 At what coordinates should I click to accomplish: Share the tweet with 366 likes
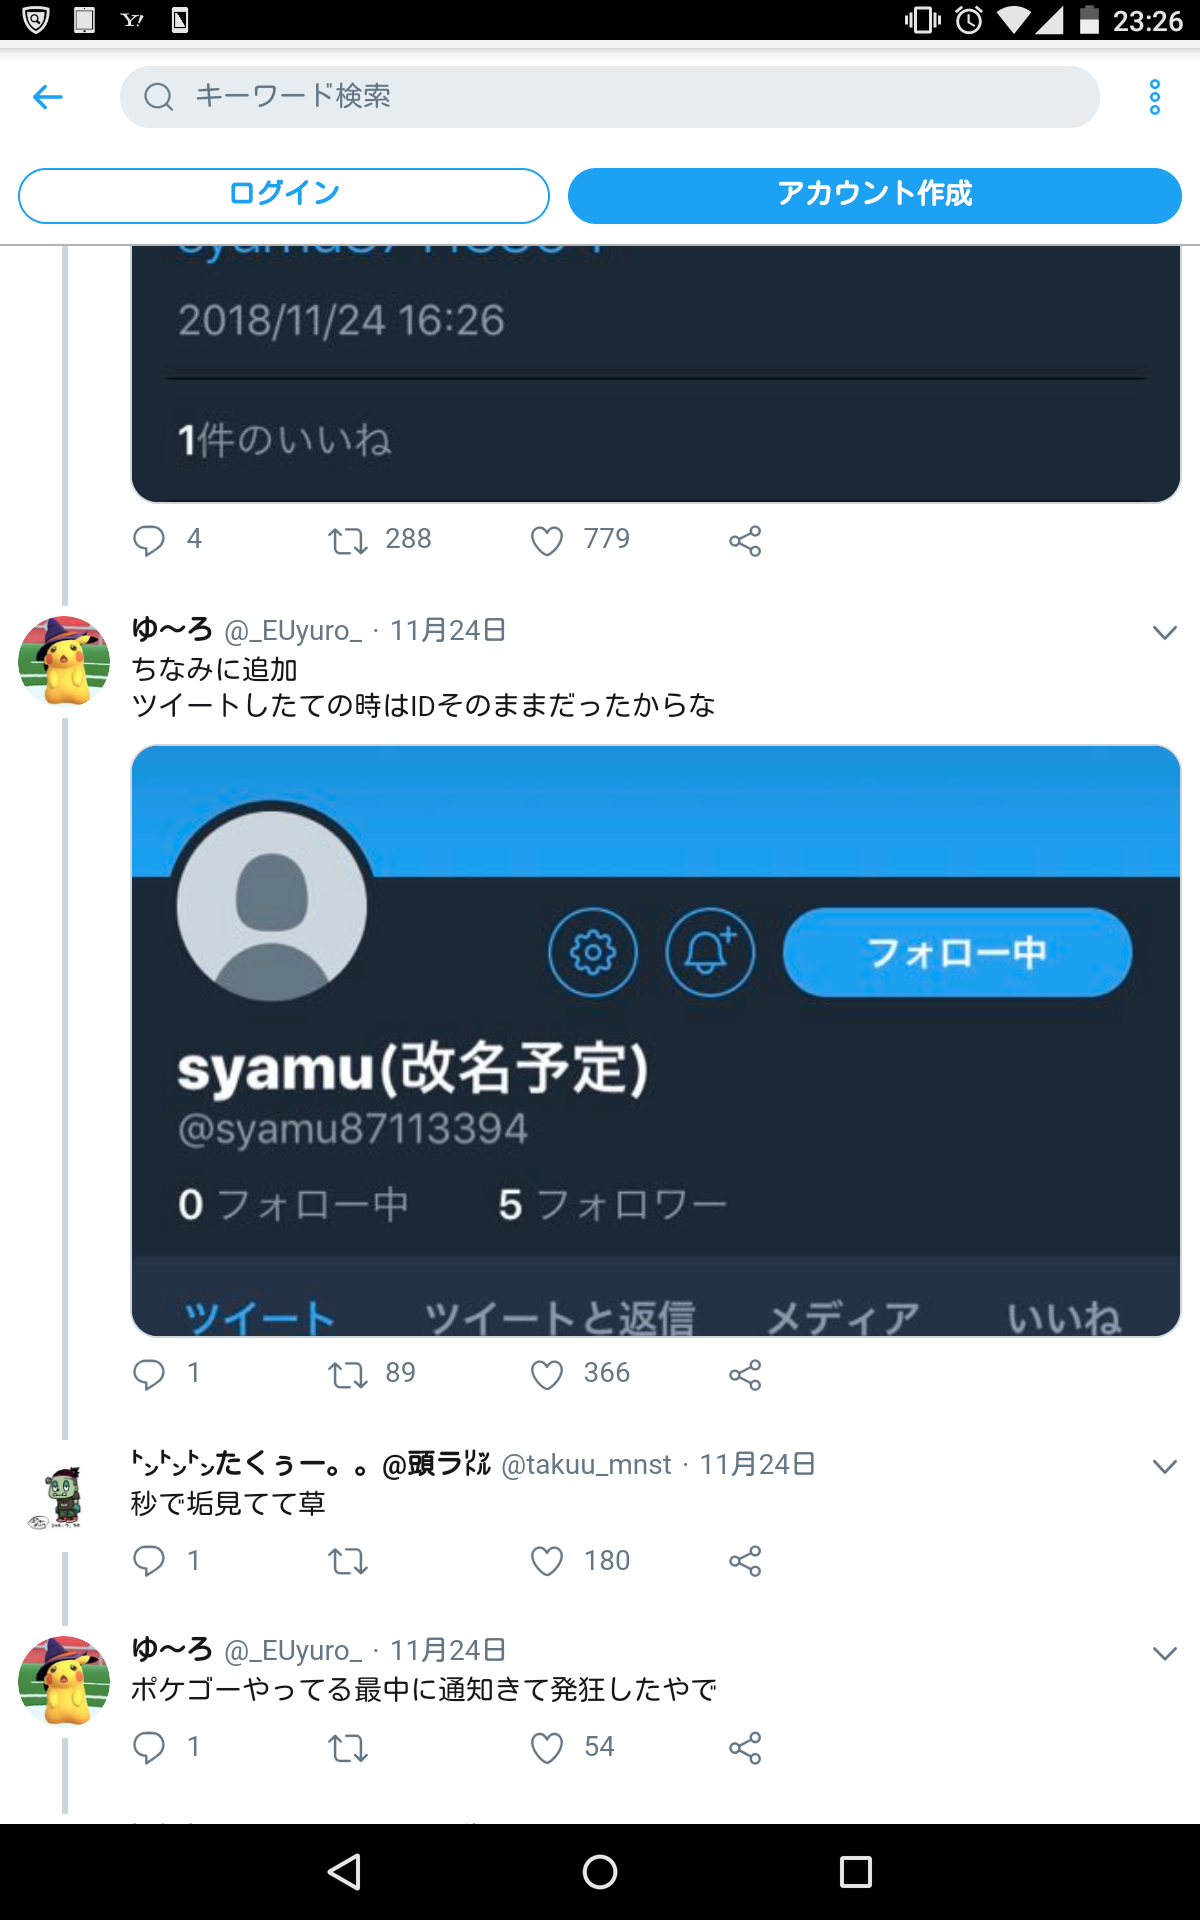coord(745,1375)
